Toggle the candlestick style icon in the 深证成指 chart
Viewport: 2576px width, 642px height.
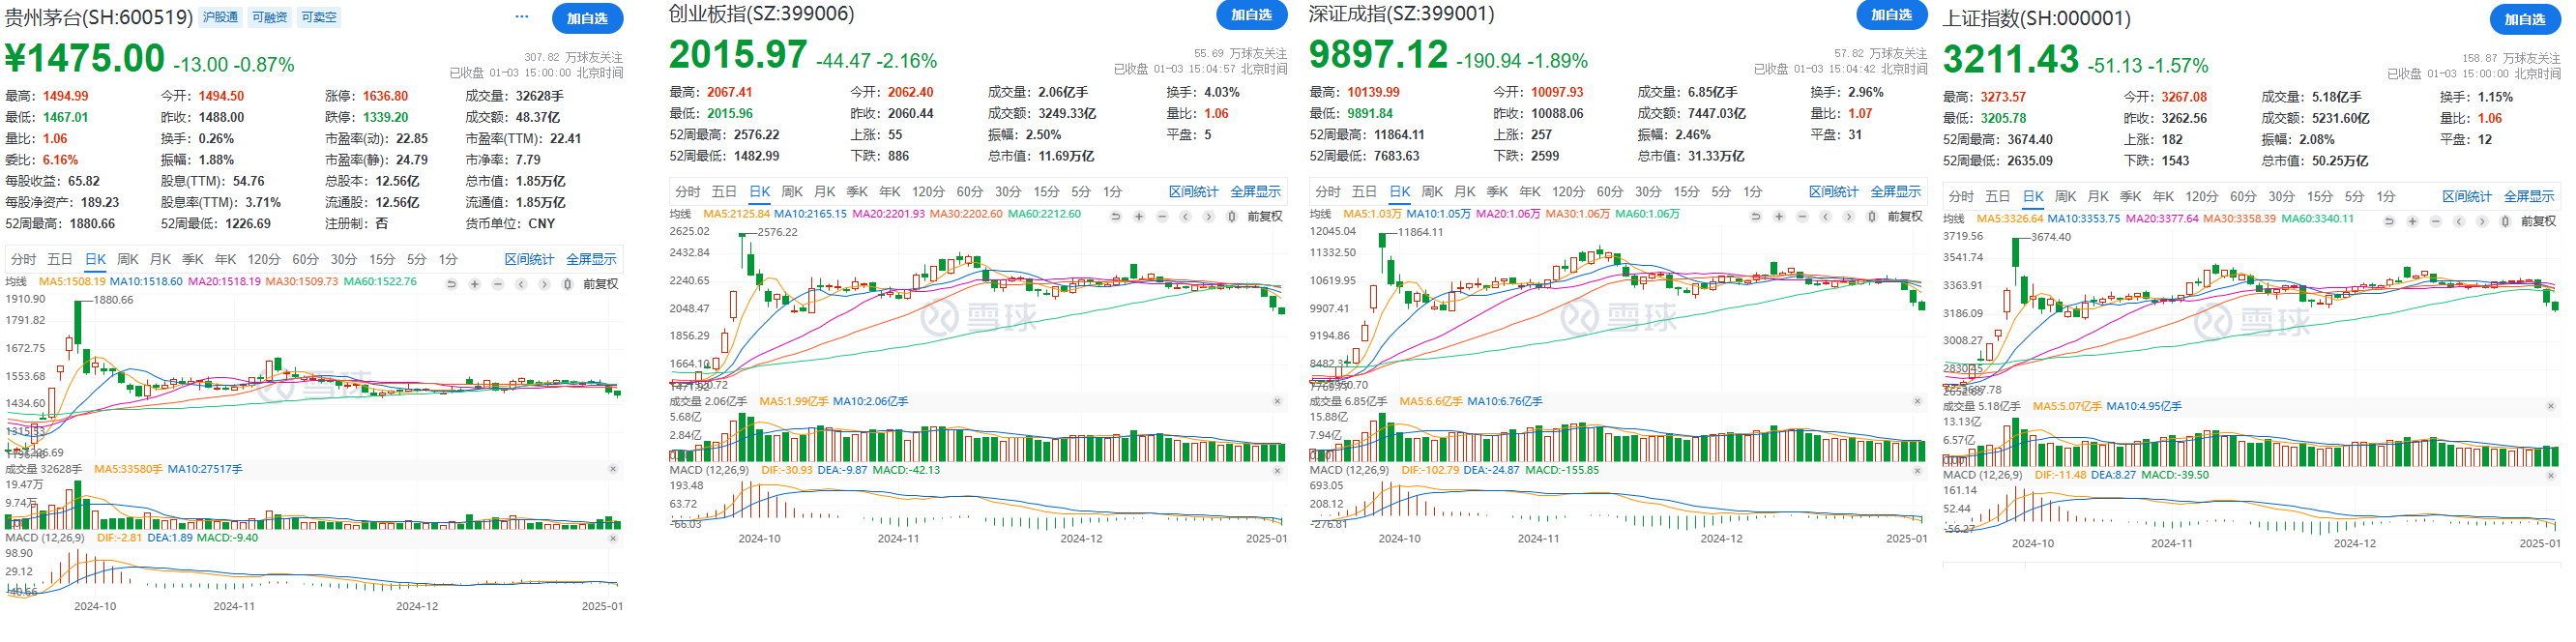(x=1871, y=216)
